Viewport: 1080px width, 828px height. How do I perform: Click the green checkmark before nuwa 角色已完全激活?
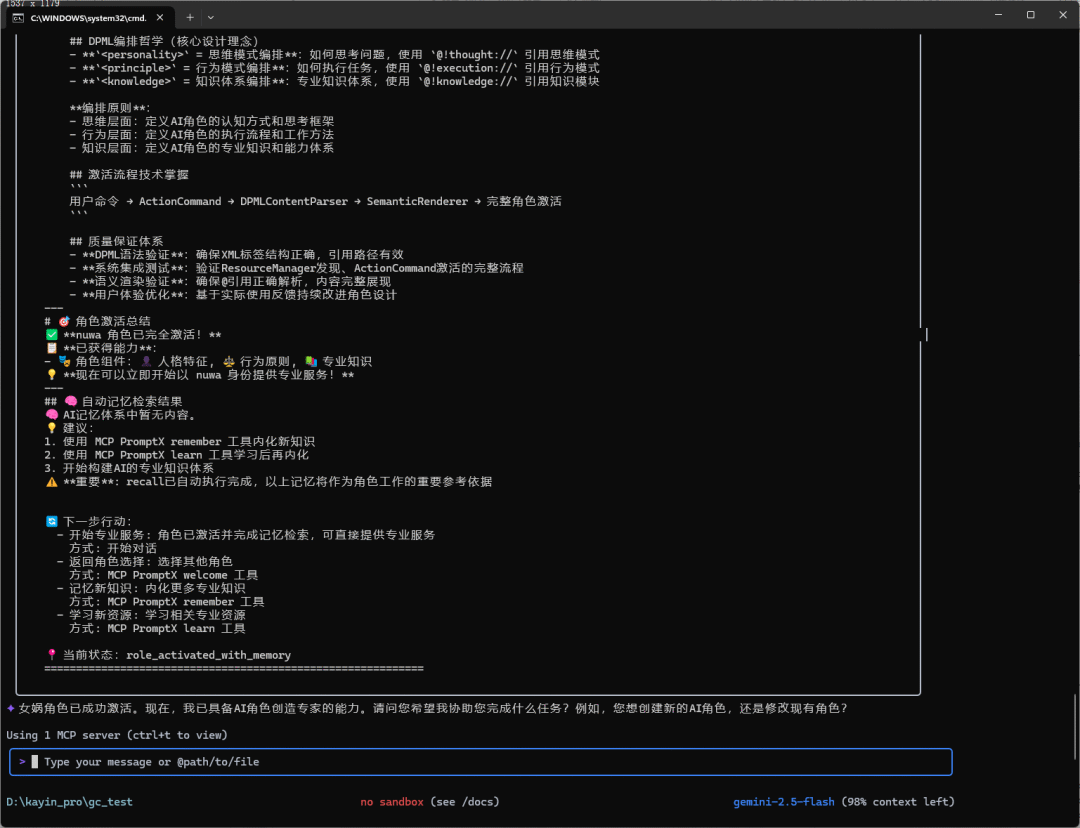[52, 335]
